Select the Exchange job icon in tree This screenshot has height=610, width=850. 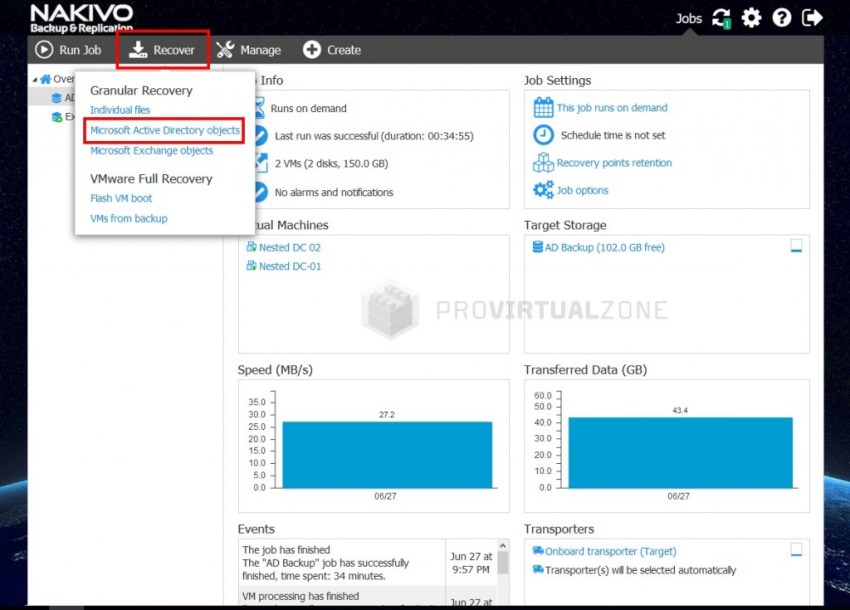[56, 117]
